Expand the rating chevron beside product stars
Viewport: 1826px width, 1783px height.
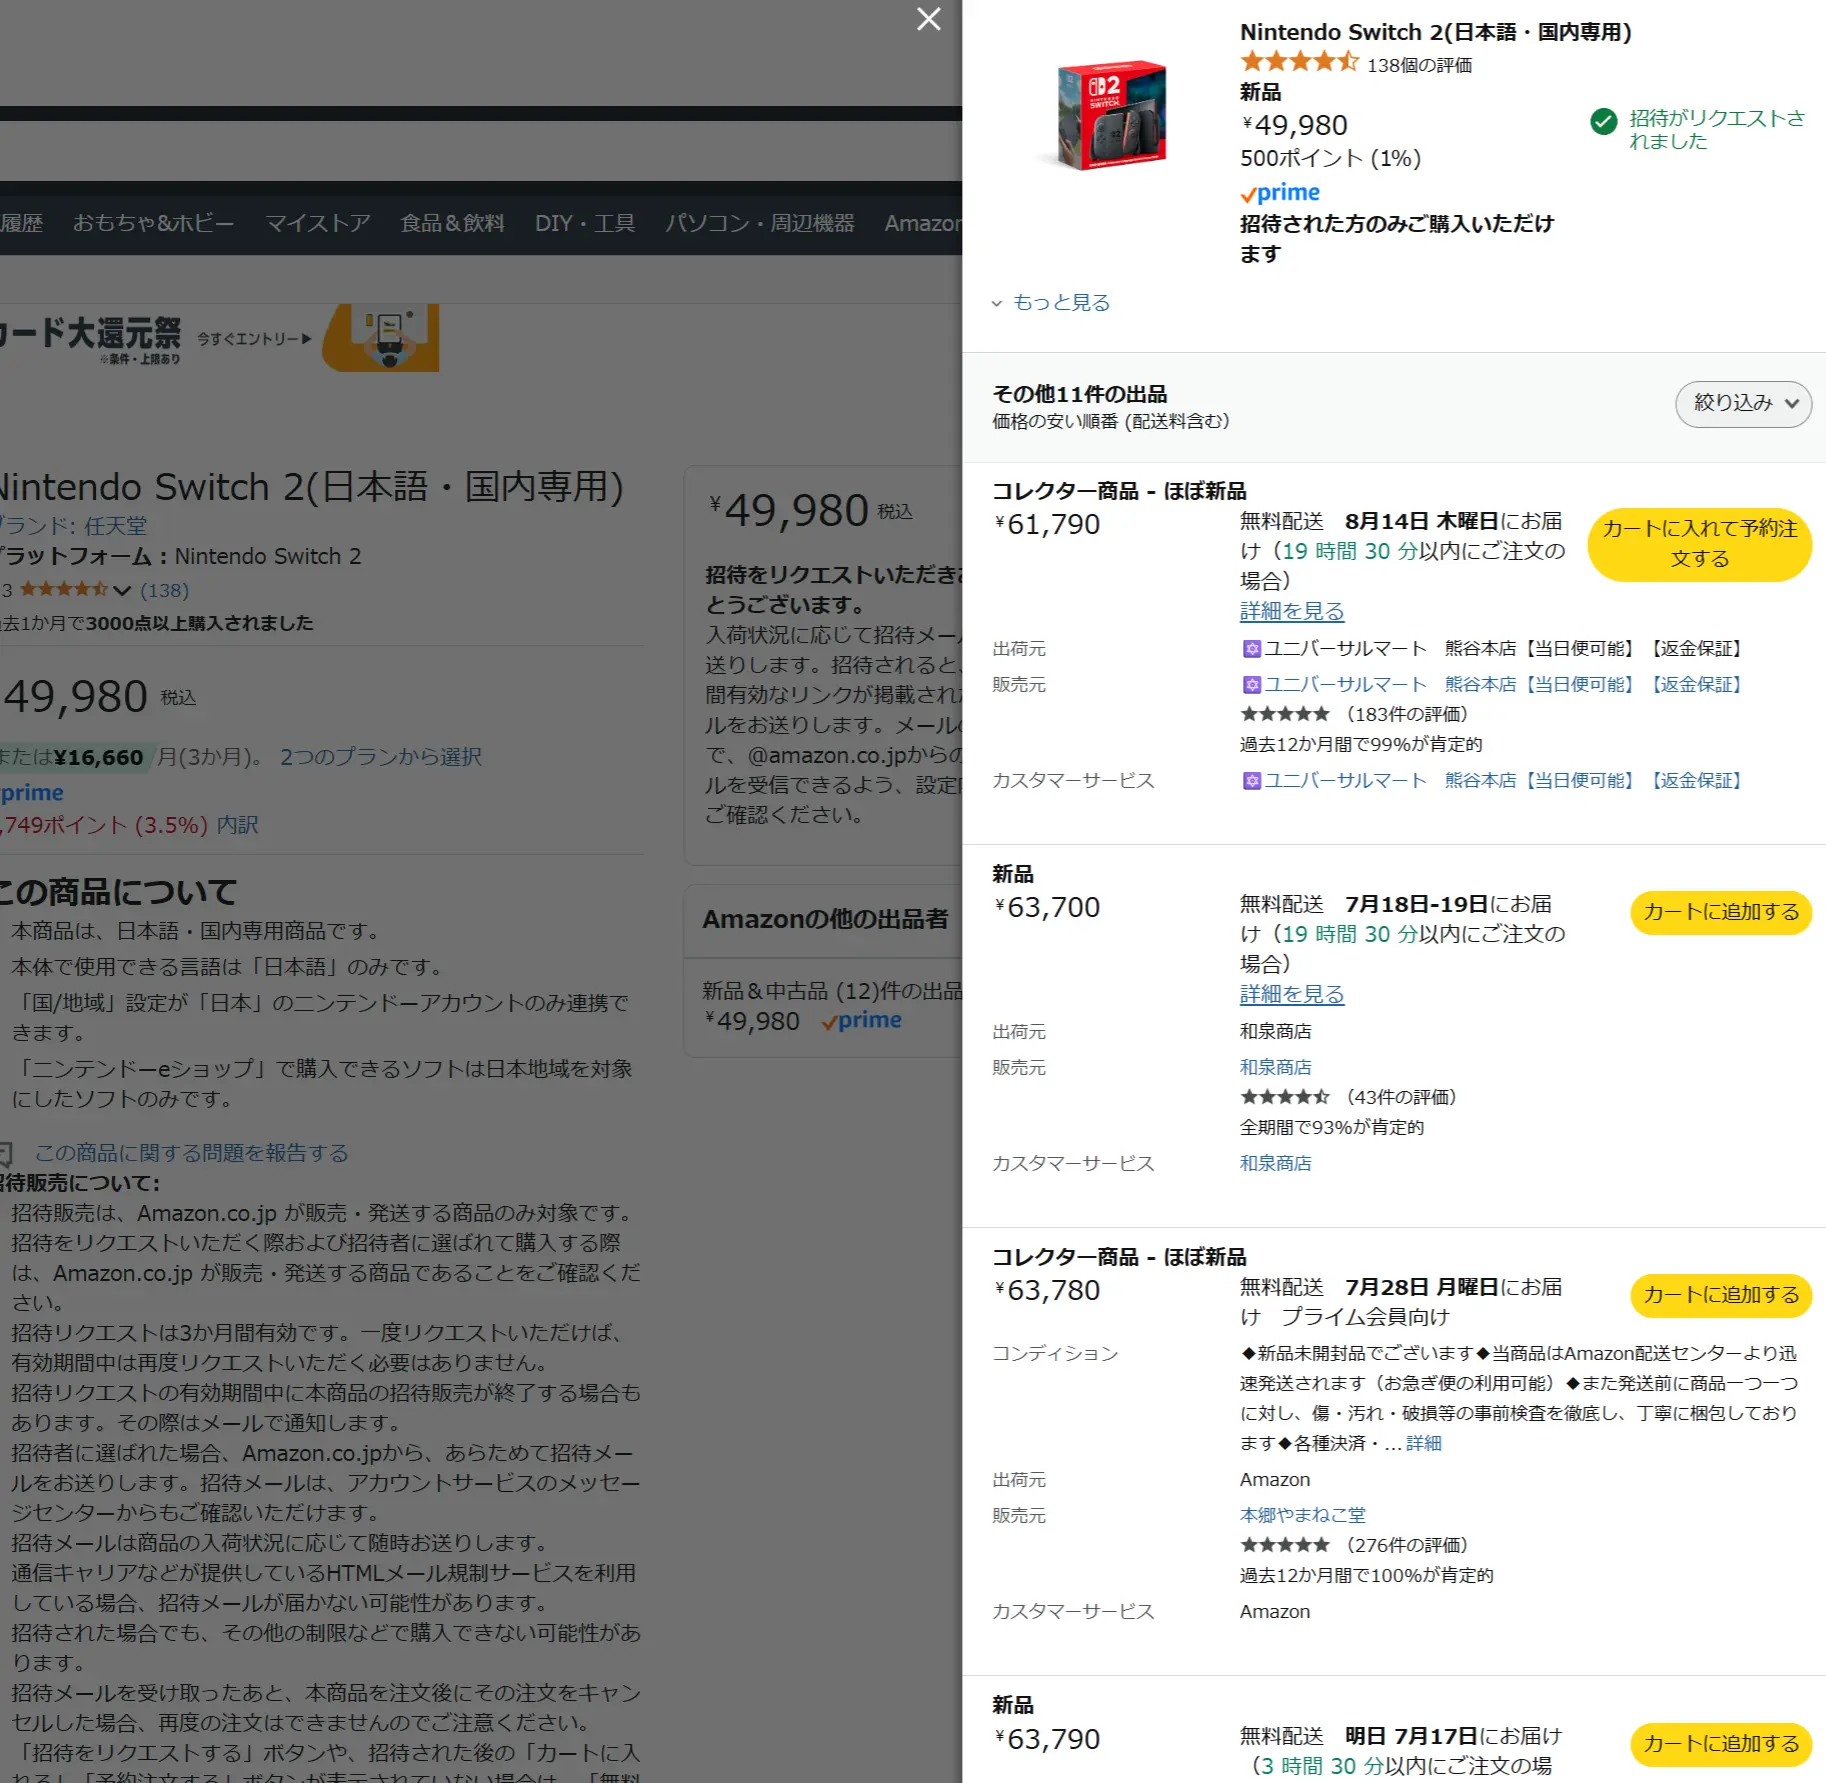122,590
